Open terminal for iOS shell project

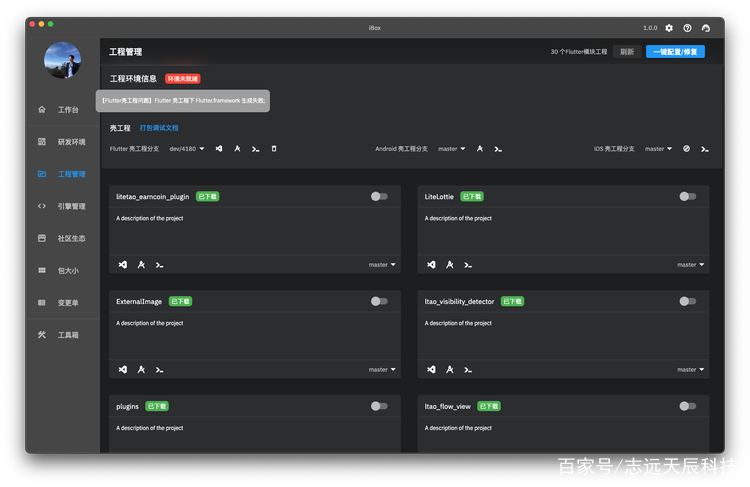pyautogui.click(x=705, y=149)
